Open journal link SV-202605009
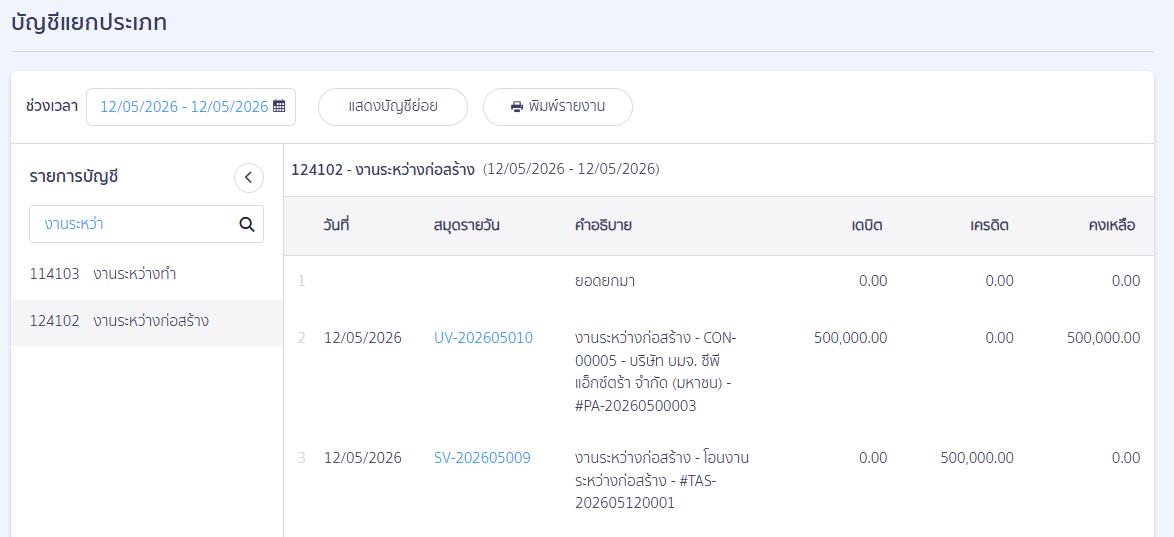The width and height of the screenshot is (1174, 537). (x=482, y=458)
